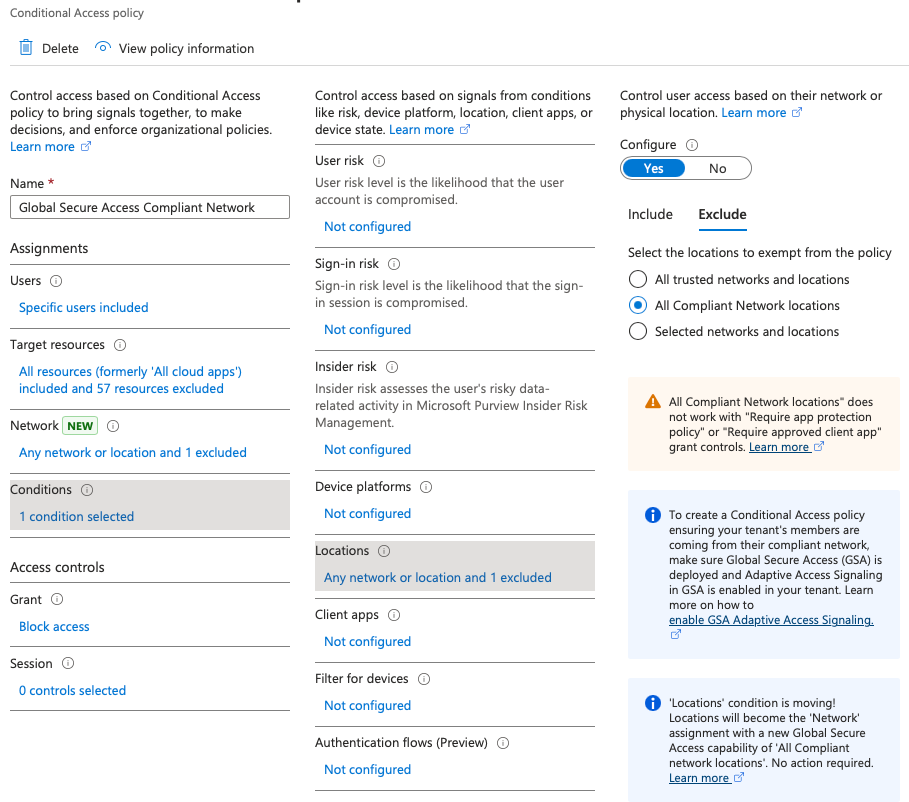This screenshot has width=909, height=802.
Task: Click the info icon beside Configure
Action: click(x=692, y=145)
